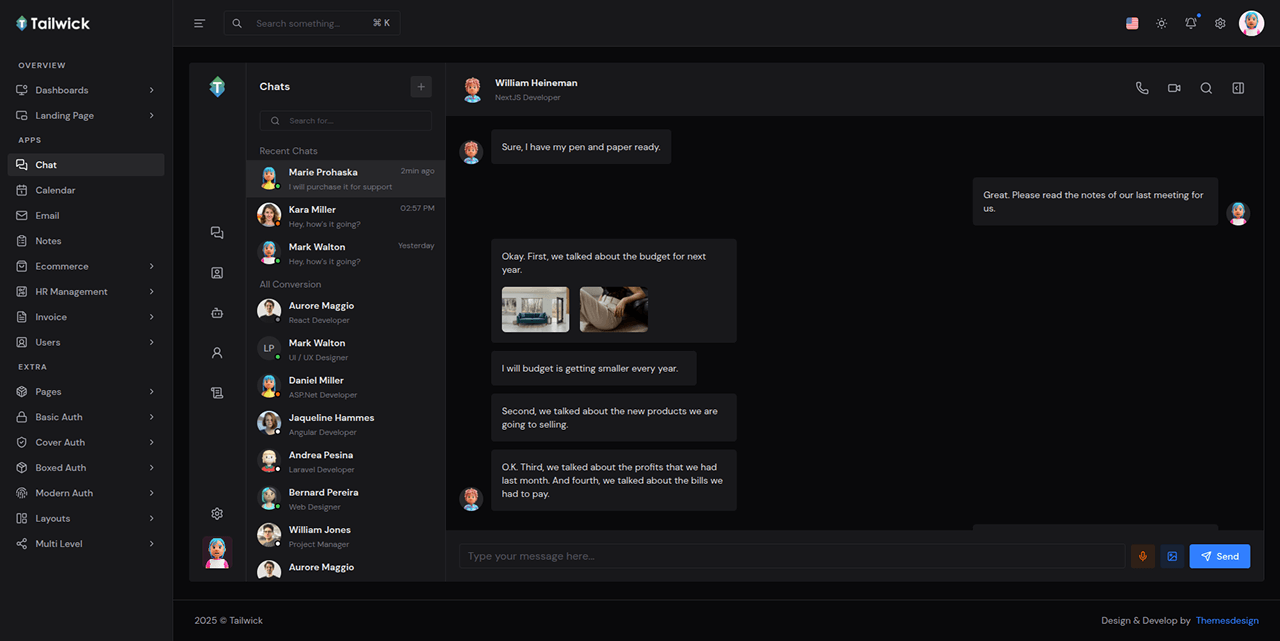This screenshot has height=641, width=1280.
Task: Click the message input field
Action: pyautogui.click(x=792, y=556)
